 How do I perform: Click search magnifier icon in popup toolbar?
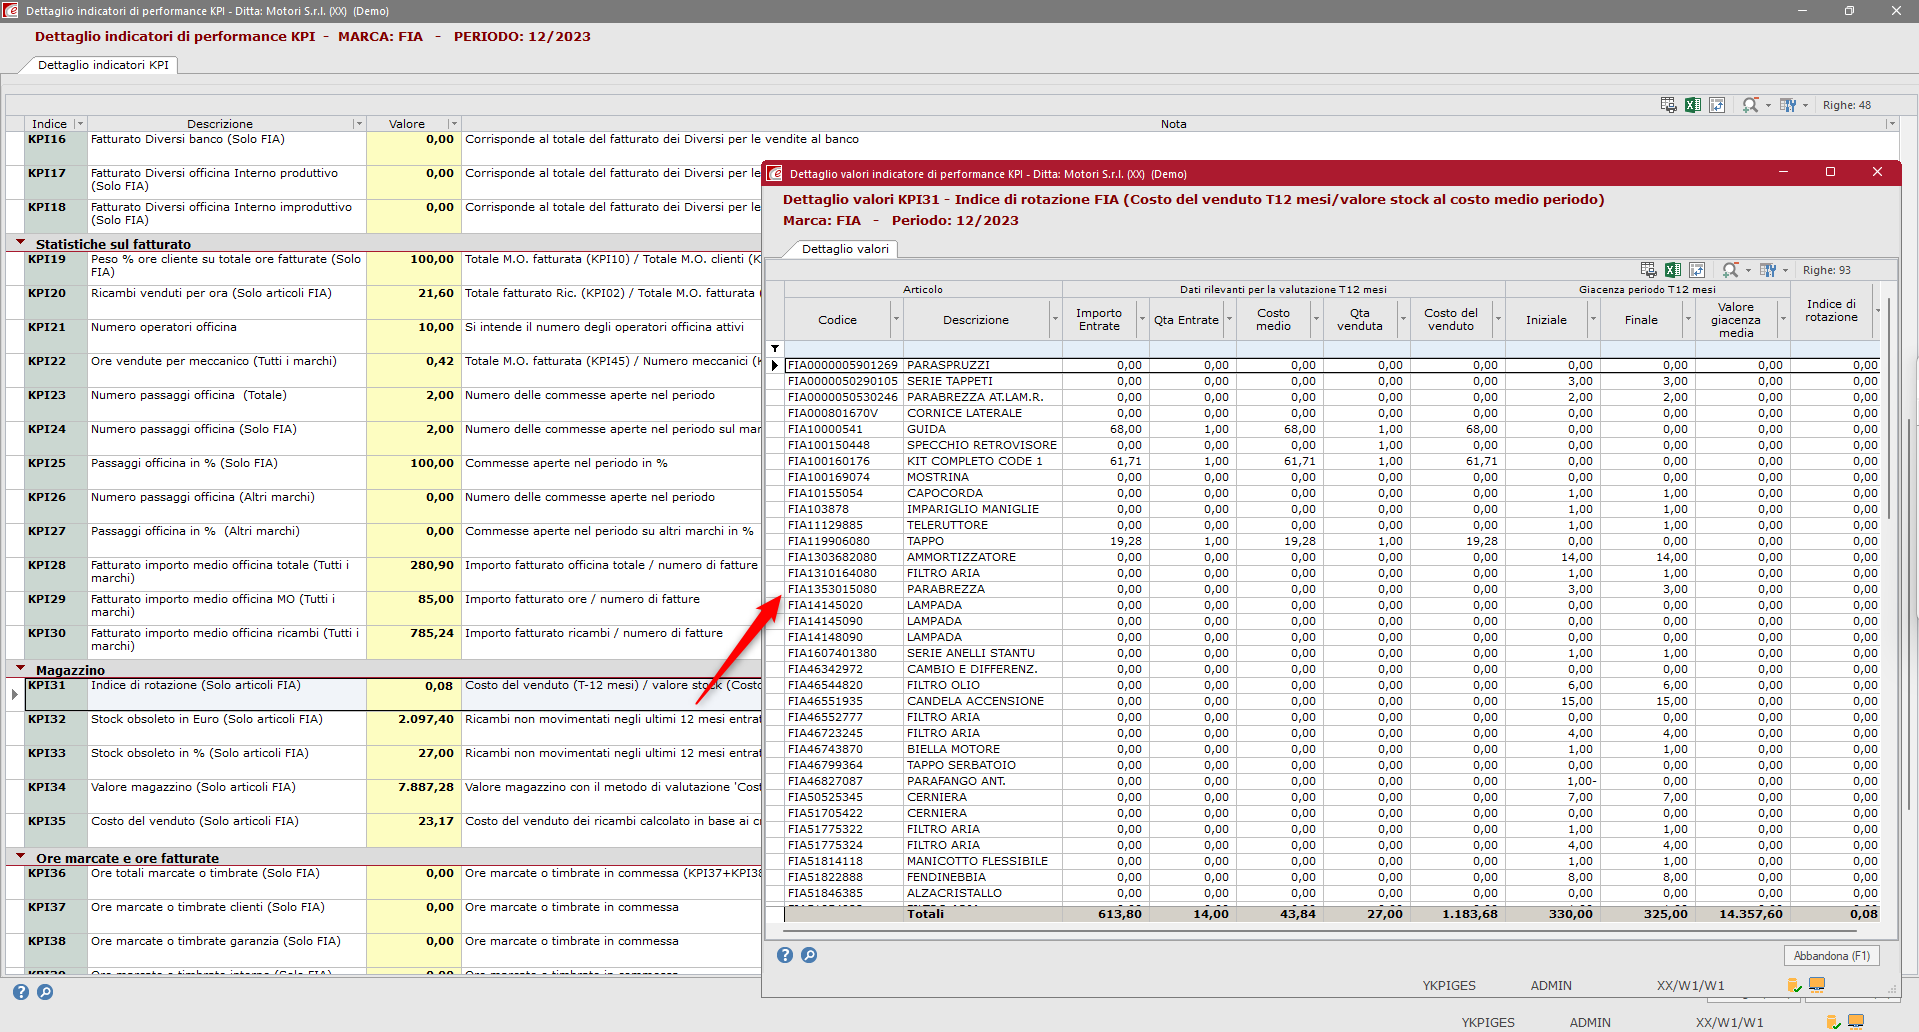[1730, 270]
